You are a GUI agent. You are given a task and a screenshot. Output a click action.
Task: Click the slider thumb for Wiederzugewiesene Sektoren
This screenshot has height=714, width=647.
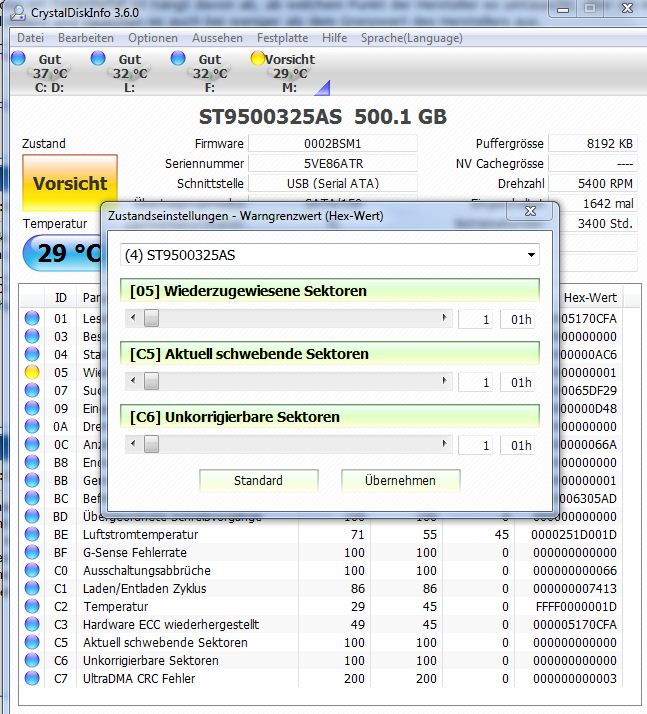coord(152,318)
